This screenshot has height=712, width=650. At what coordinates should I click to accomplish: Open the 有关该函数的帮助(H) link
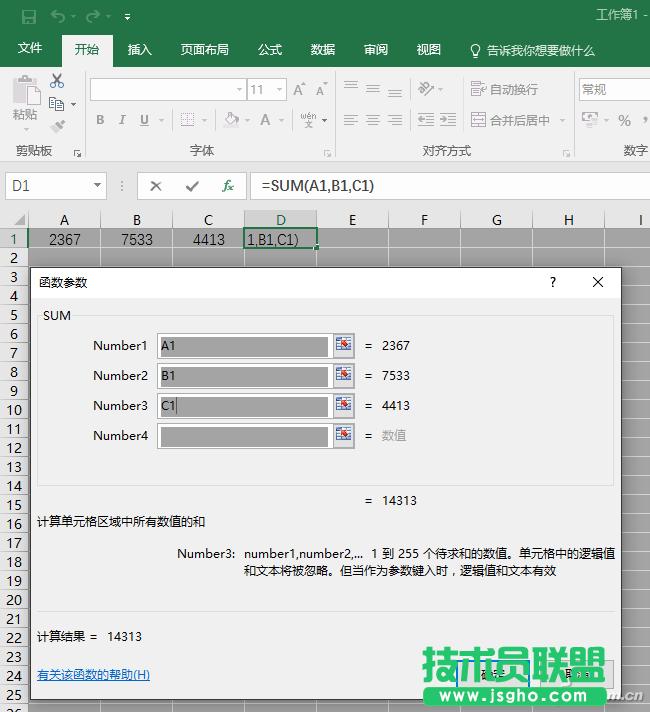[x=93, y=675]
